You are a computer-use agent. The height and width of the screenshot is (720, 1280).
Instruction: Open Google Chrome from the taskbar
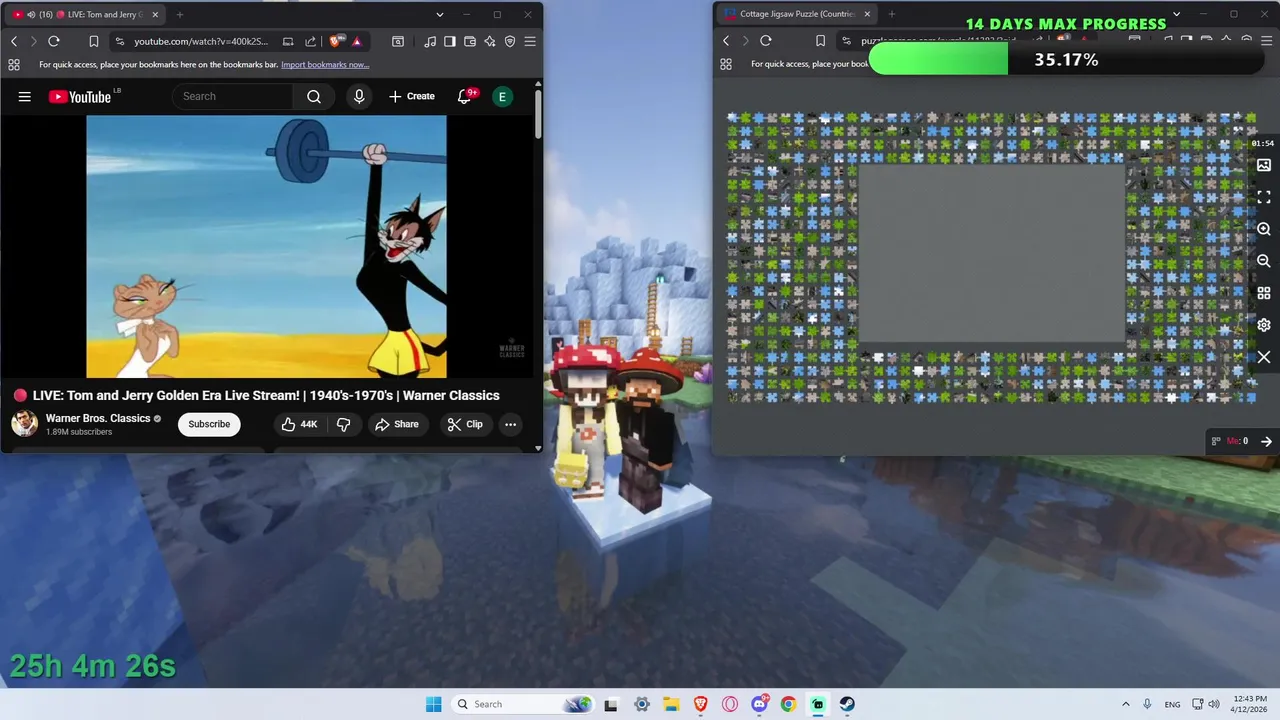click(x=789, y=704)
